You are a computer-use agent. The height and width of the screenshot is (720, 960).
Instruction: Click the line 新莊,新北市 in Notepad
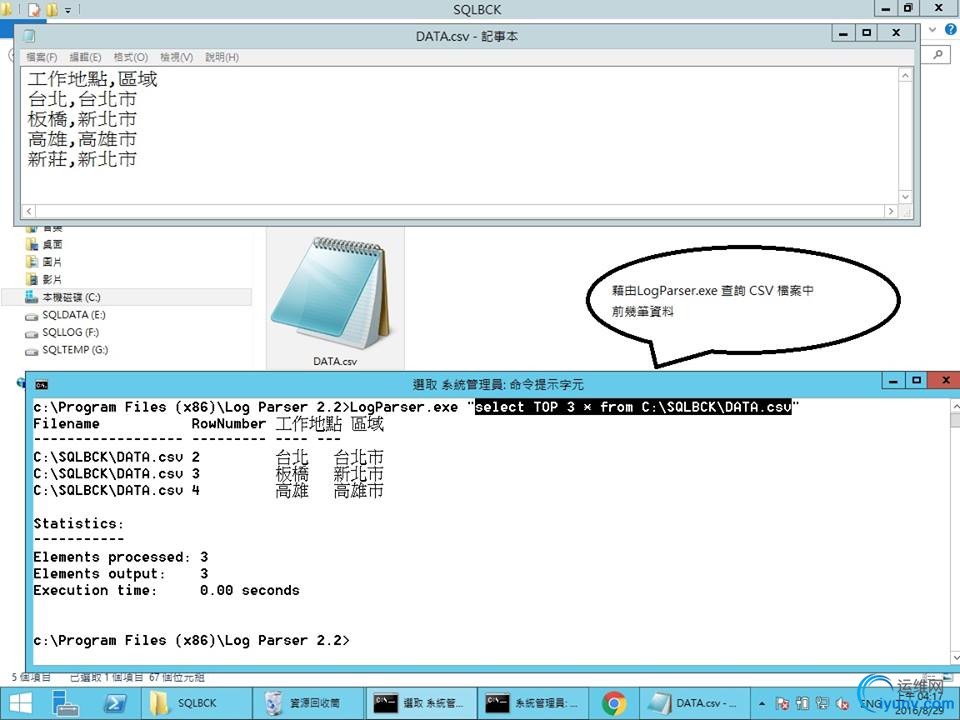click(82, 160)
